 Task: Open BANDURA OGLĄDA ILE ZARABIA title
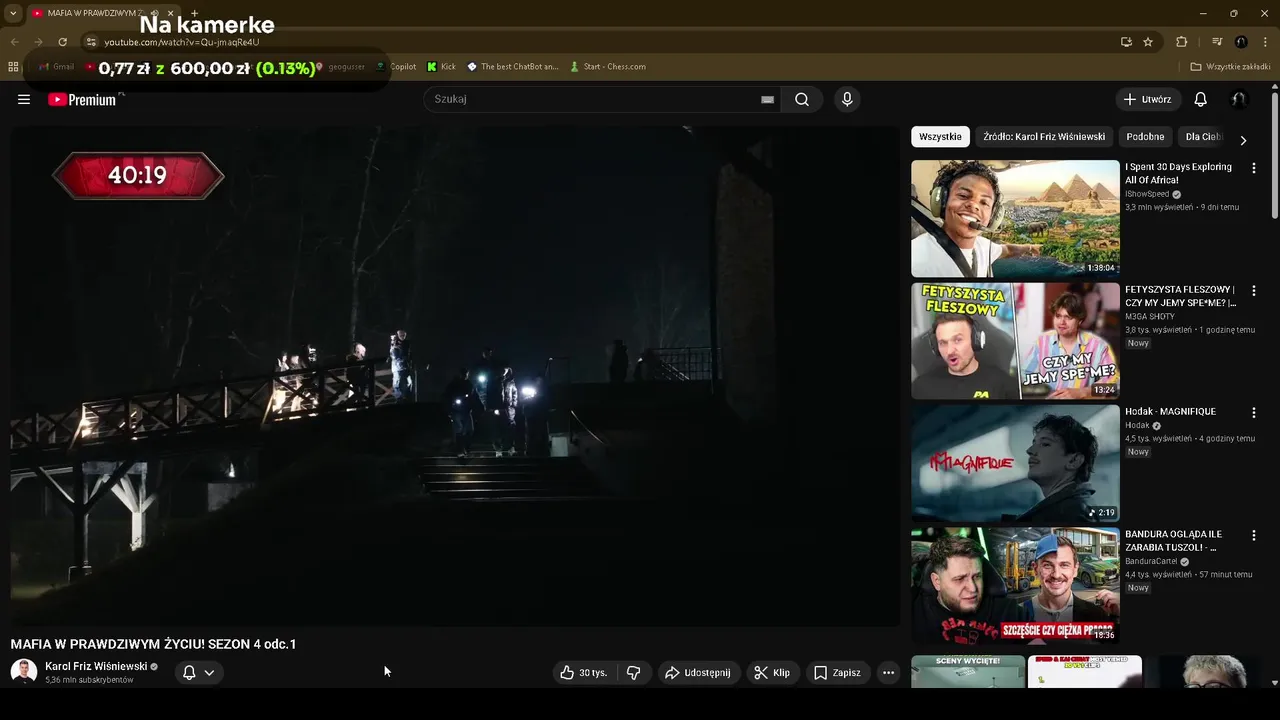coord(1174,541)
